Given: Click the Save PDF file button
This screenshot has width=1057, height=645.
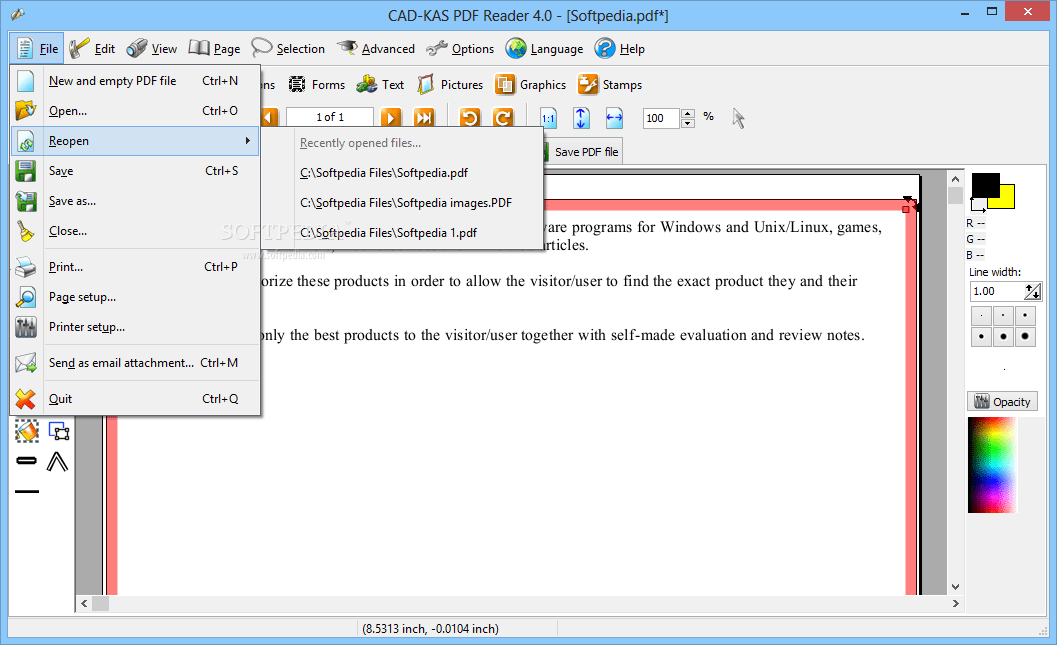Looking at the screenshot, I should click(583, 152).
